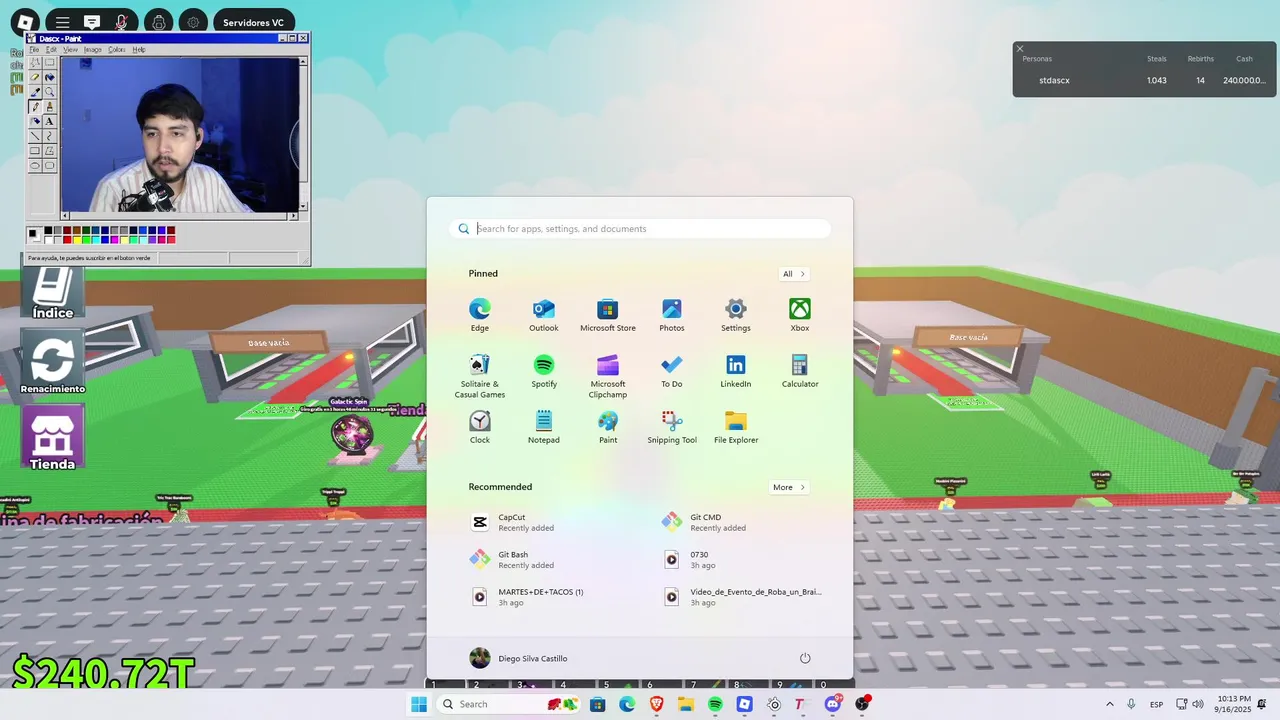Open the Roblox settings gear
This screenshot has width=1280, height=720.
193,22
